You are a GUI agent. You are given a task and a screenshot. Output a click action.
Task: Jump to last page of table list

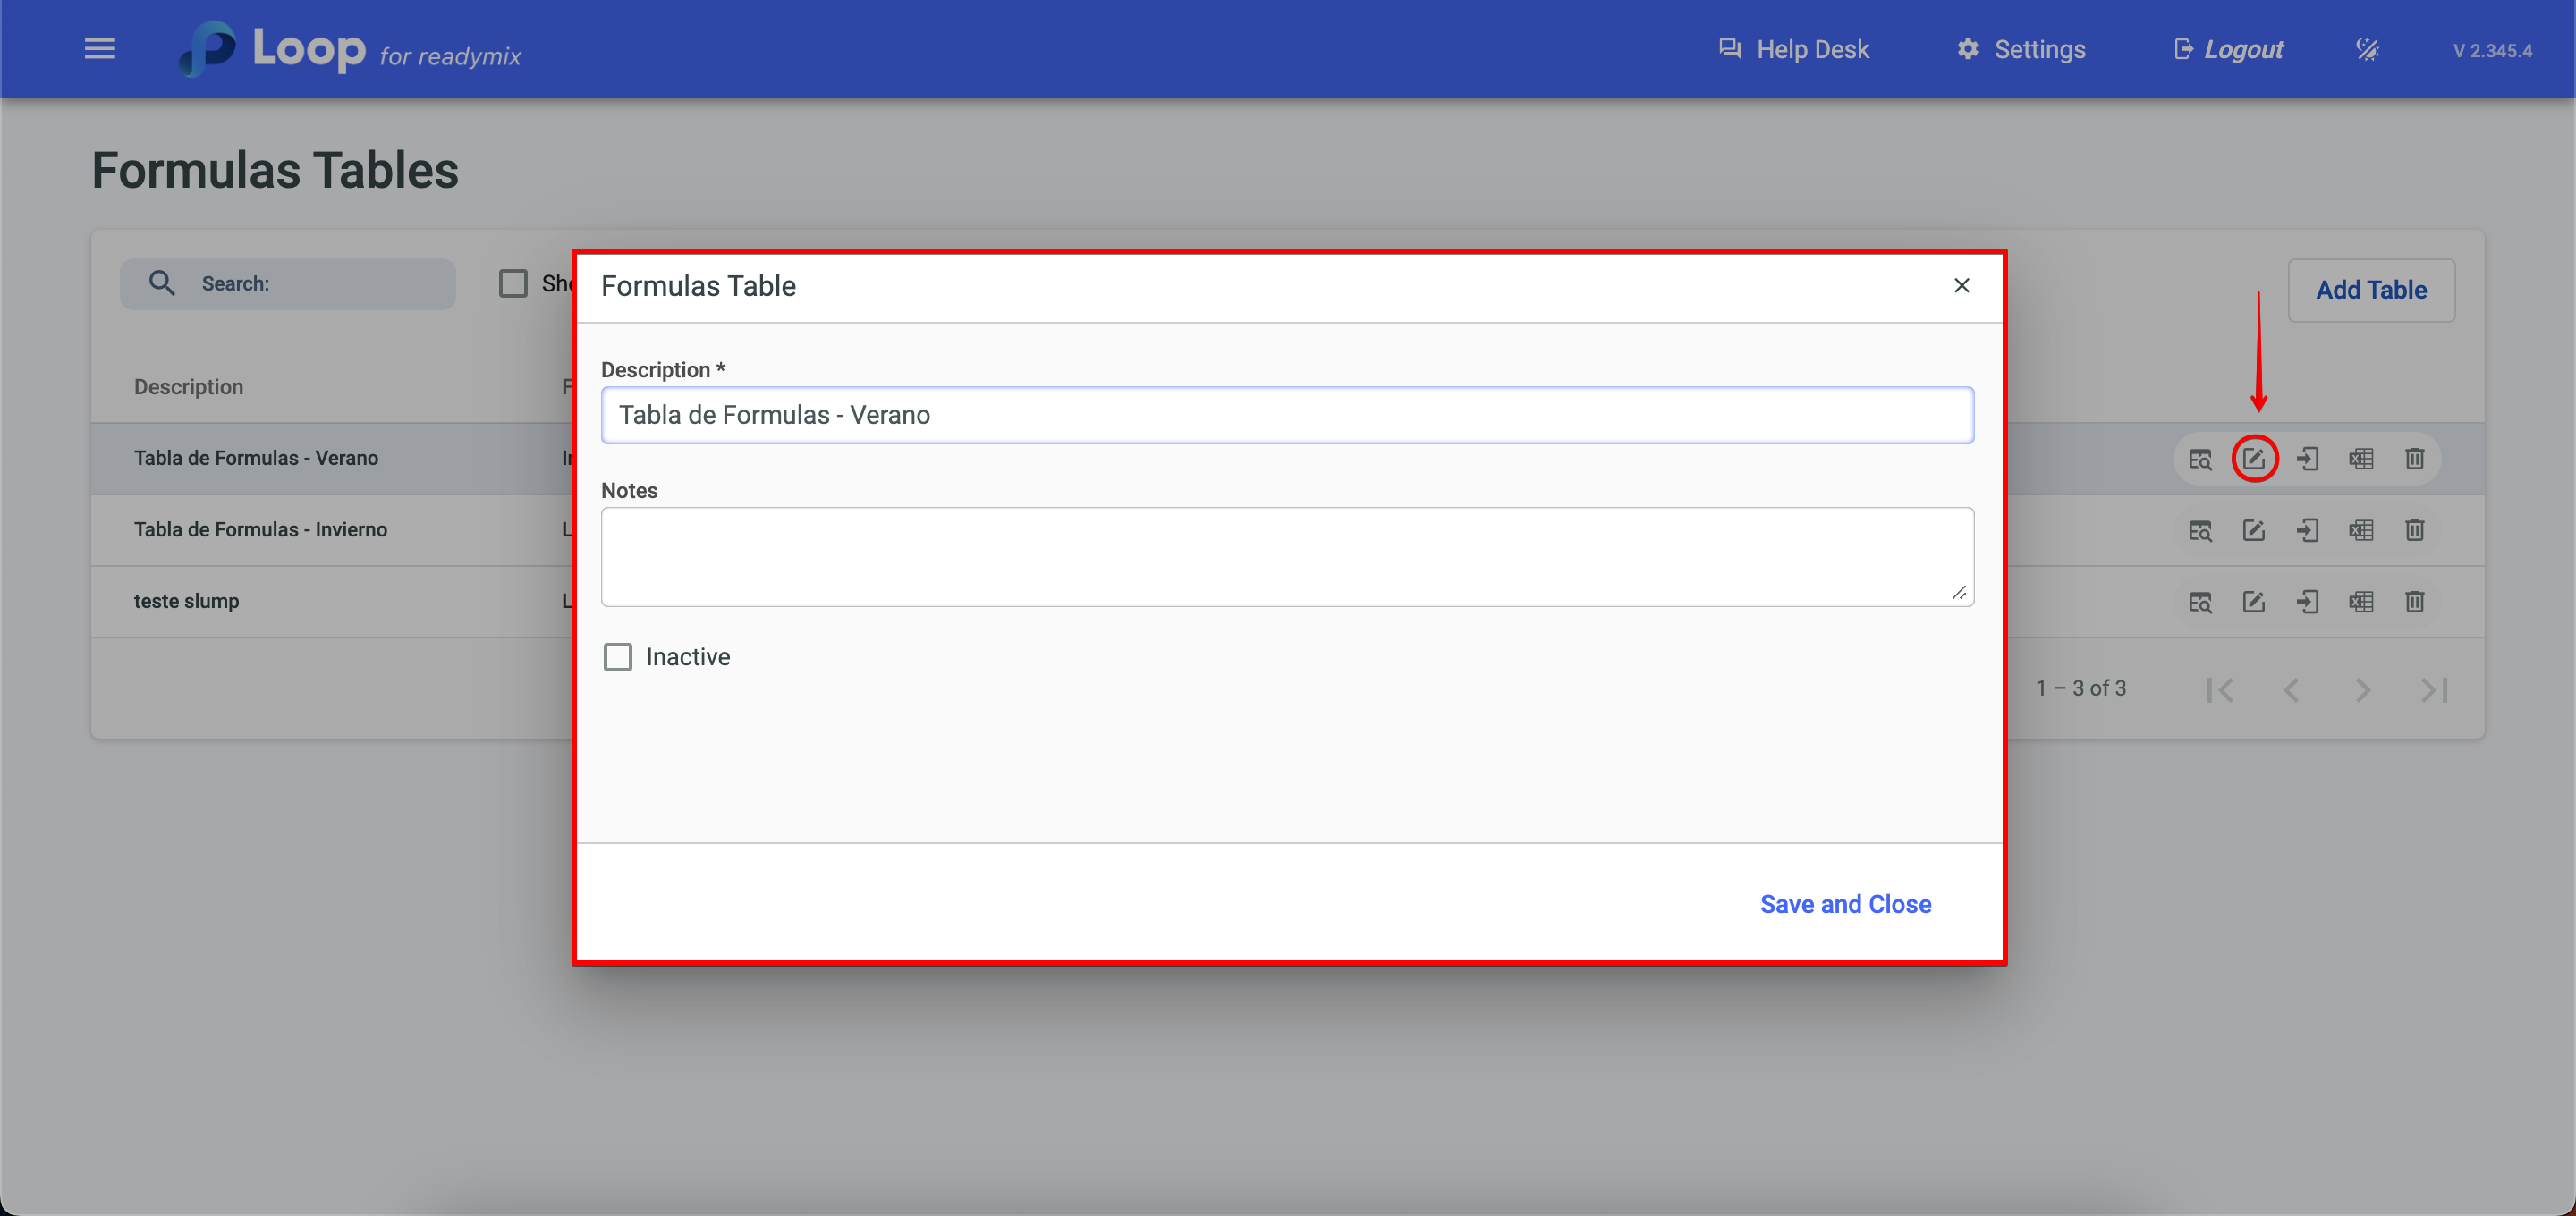click(2434, 690)
